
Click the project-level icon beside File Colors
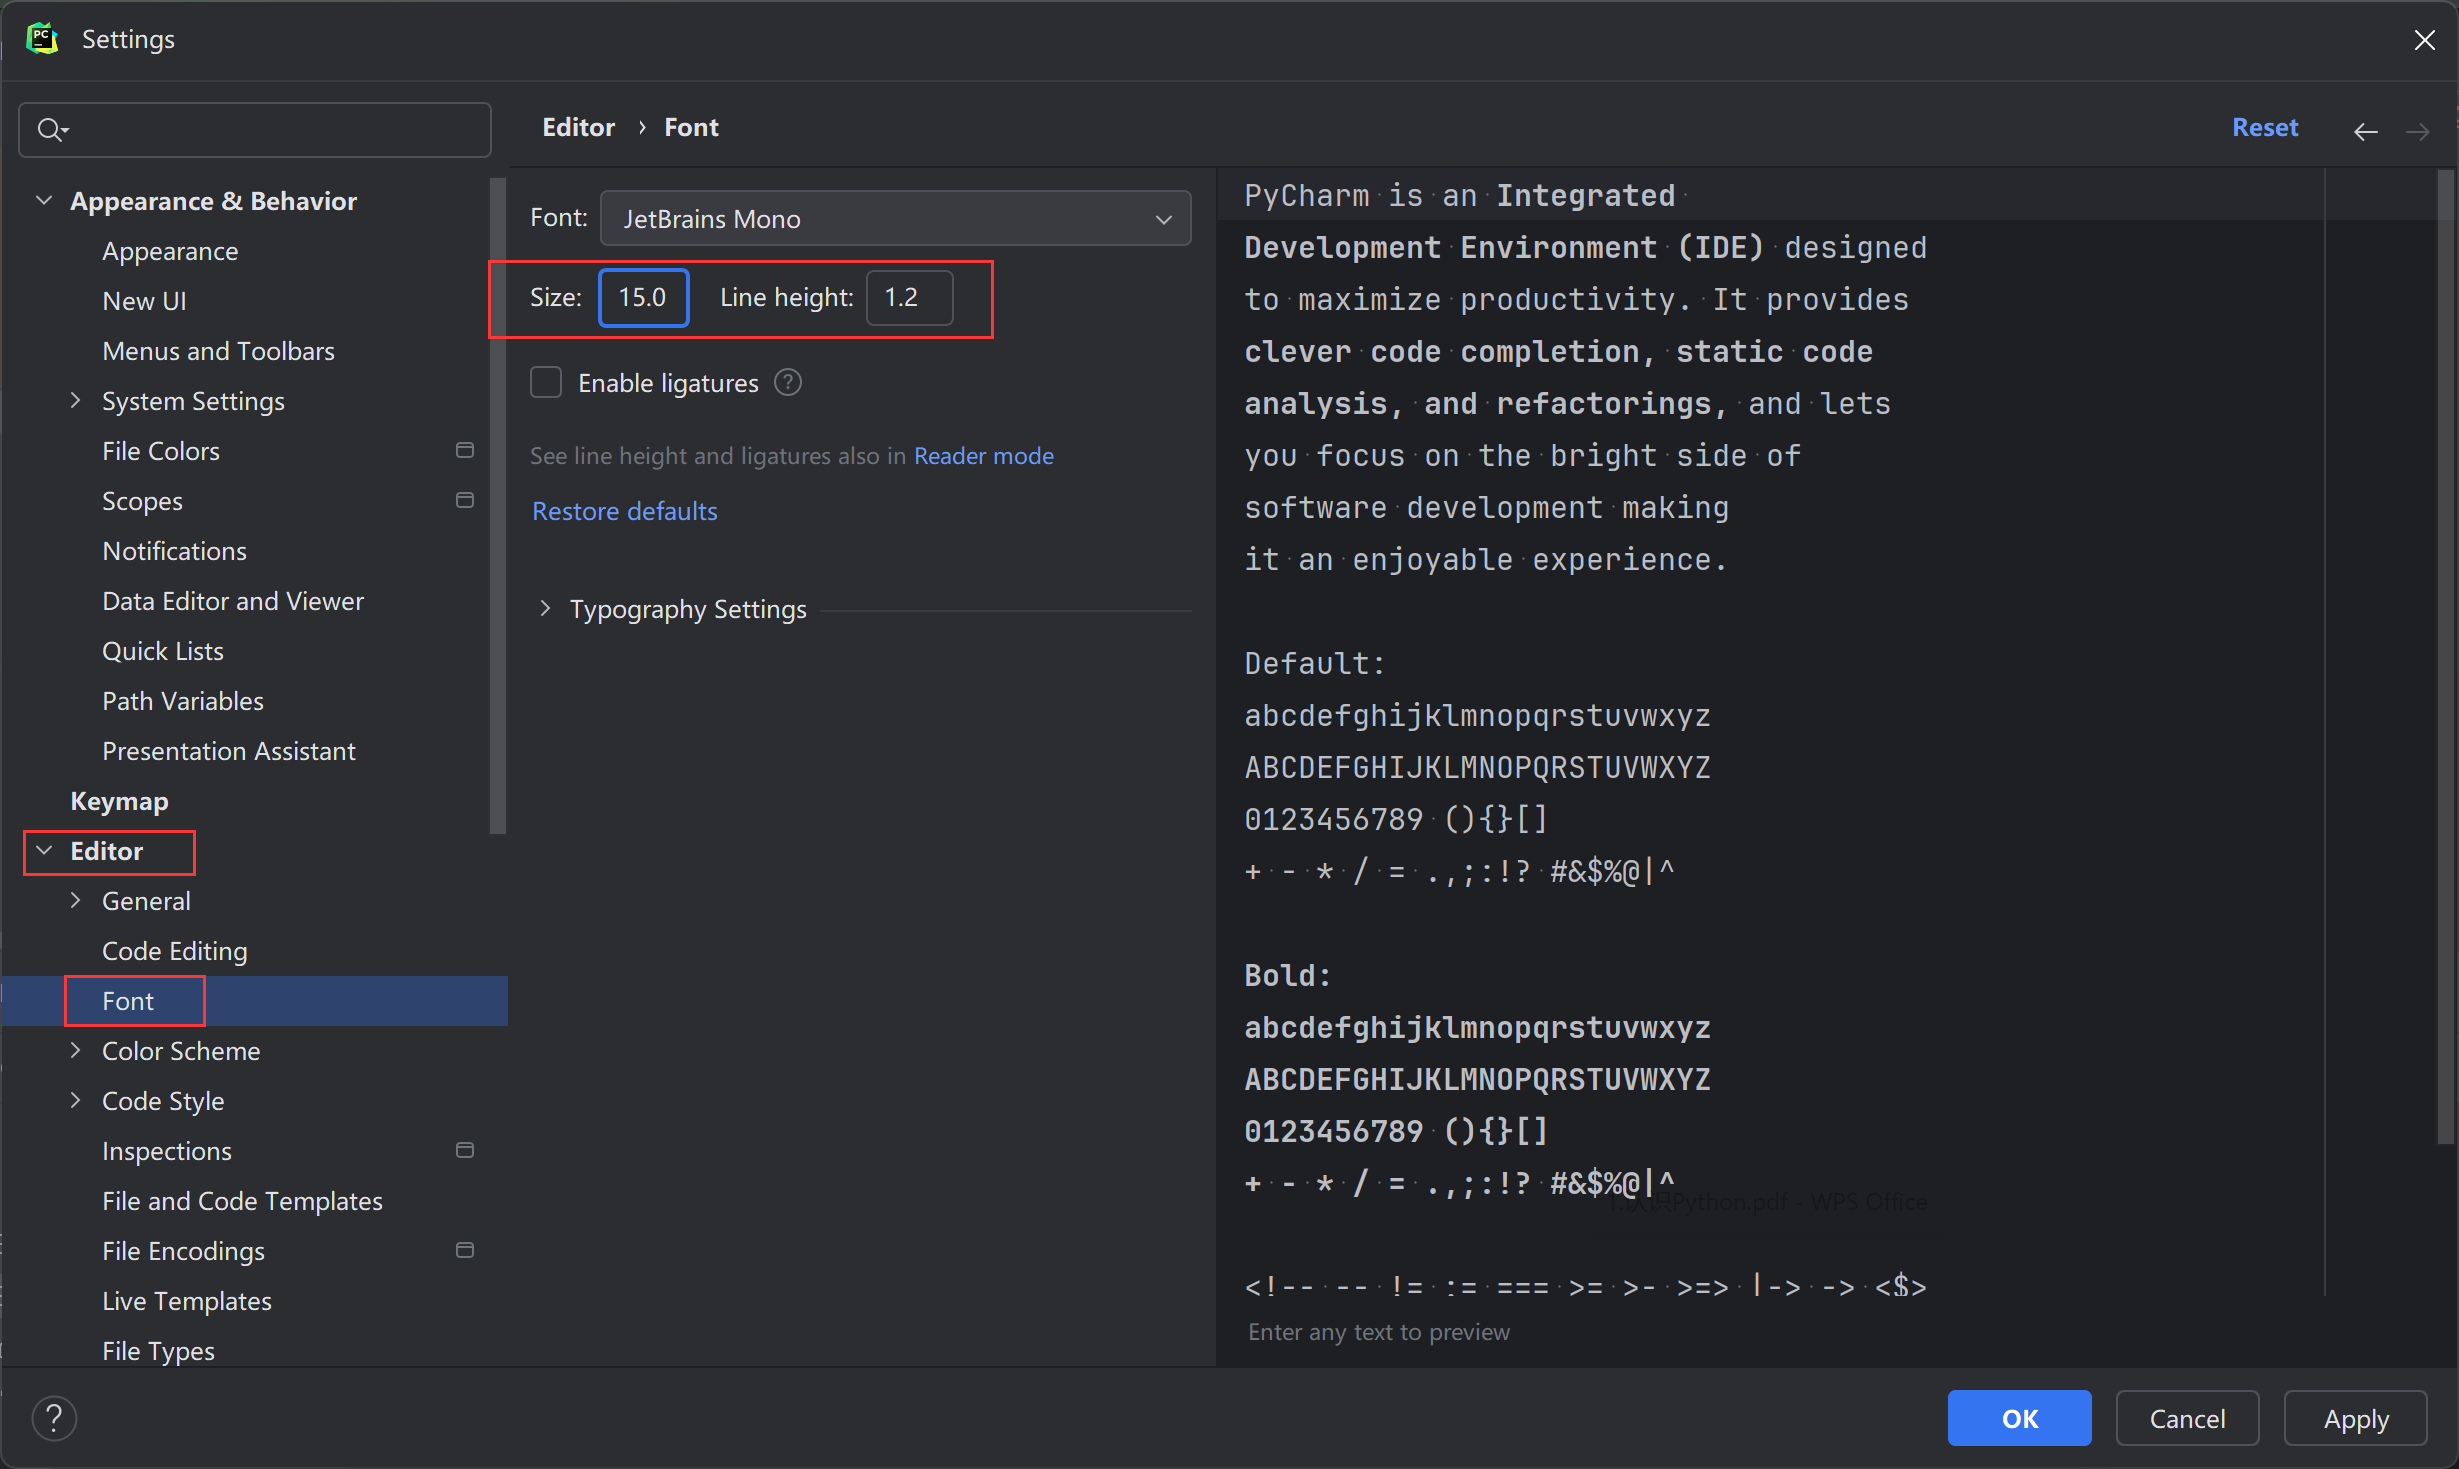click(x=465, y=451)
